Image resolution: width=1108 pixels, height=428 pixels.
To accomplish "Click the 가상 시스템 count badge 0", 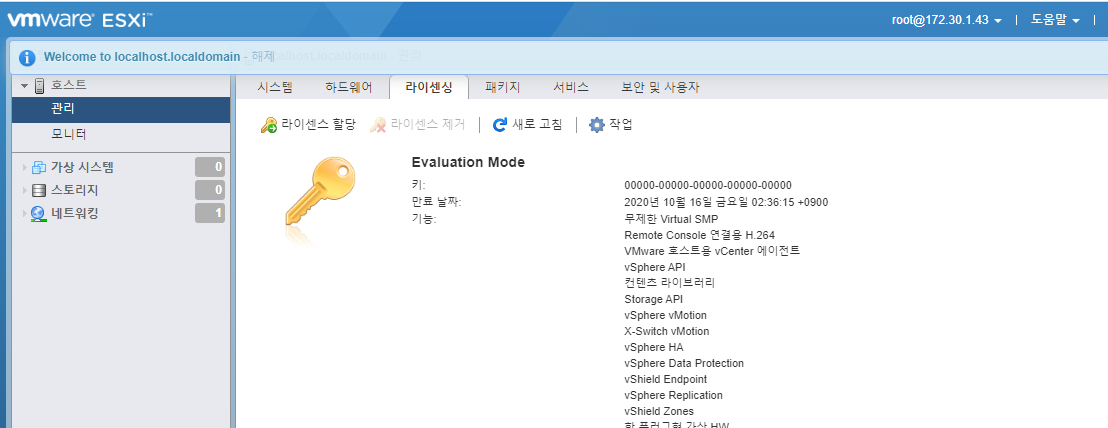I will click(x=210, y=168).
